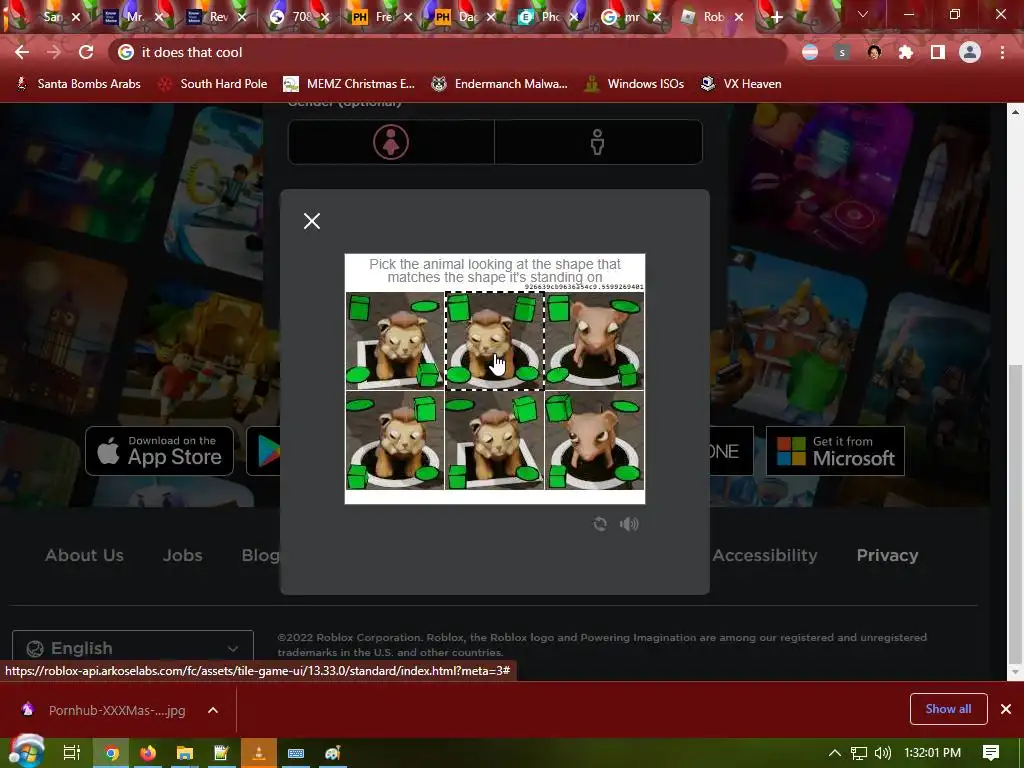
Task: Open on-screen keyboard taskbar icon
Action: 296,753
